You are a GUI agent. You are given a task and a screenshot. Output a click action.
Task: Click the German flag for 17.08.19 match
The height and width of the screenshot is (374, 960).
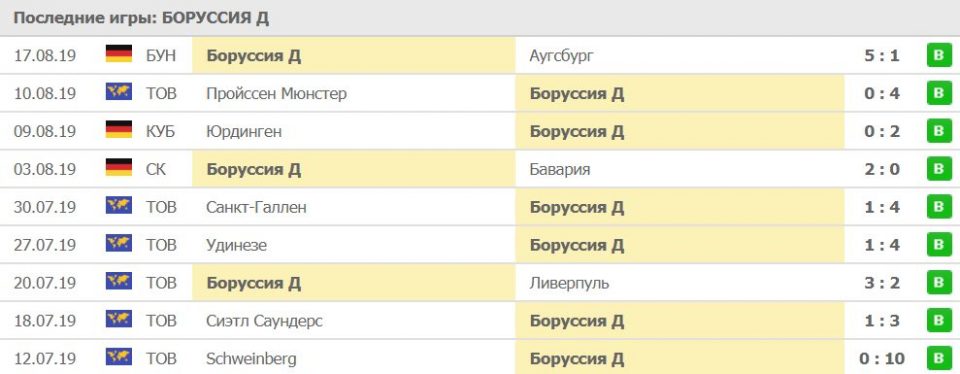119,54
